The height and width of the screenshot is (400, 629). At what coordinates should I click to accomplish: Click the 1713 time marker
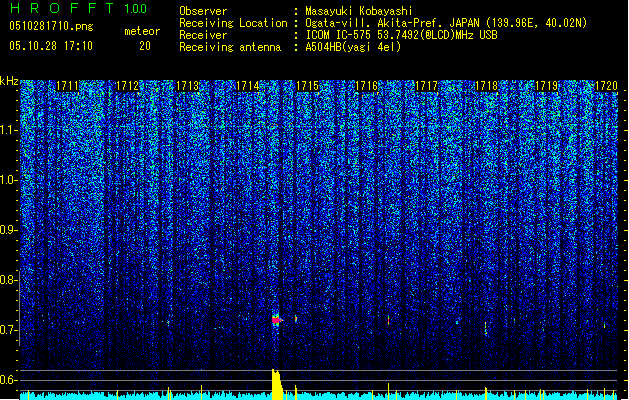pyautogui.click(x=187, y=86)
